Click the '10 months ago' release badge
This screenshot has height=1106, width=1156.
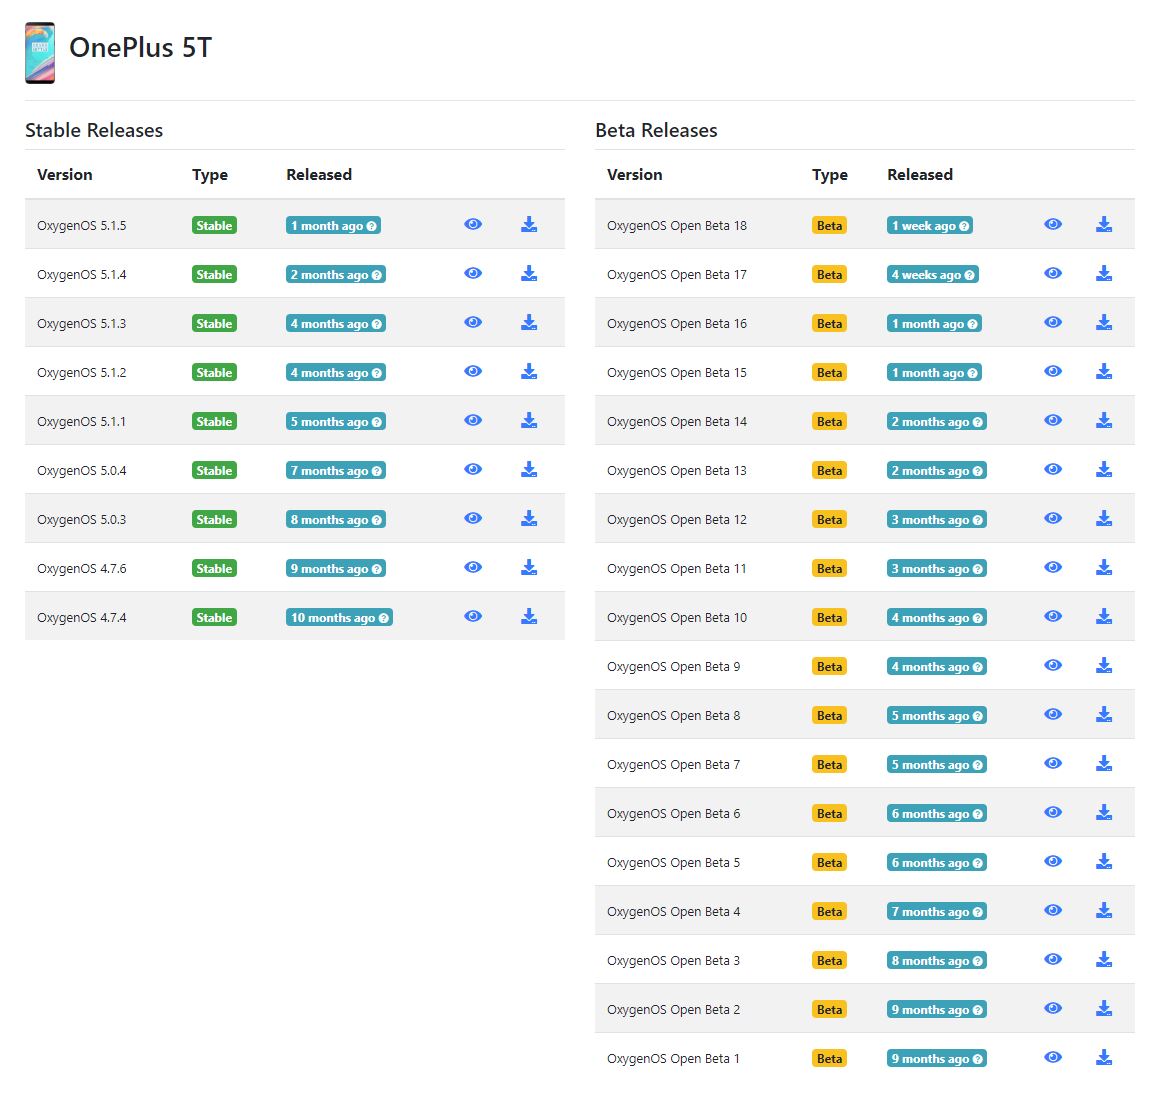339,618
